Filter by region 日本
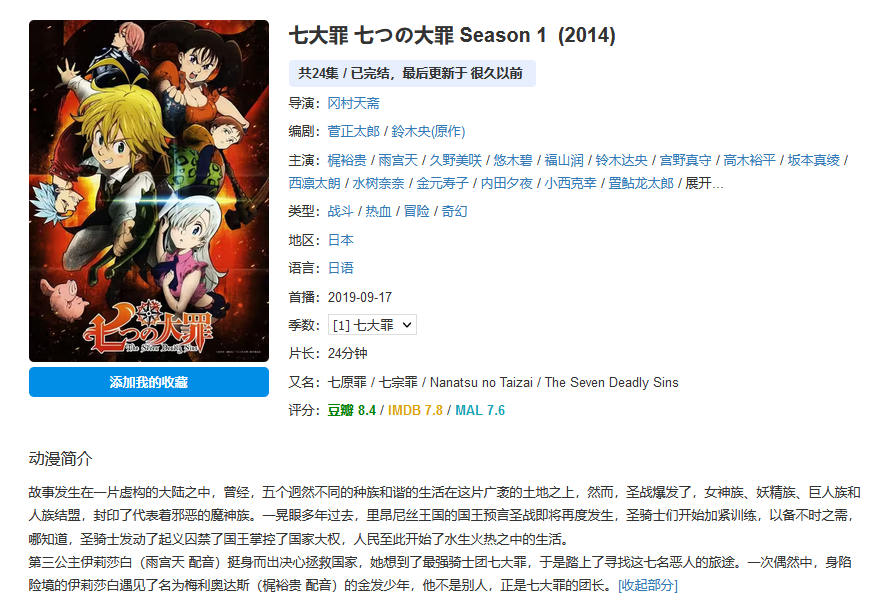This screenshot has height=612, width=880. click(341, 240)
